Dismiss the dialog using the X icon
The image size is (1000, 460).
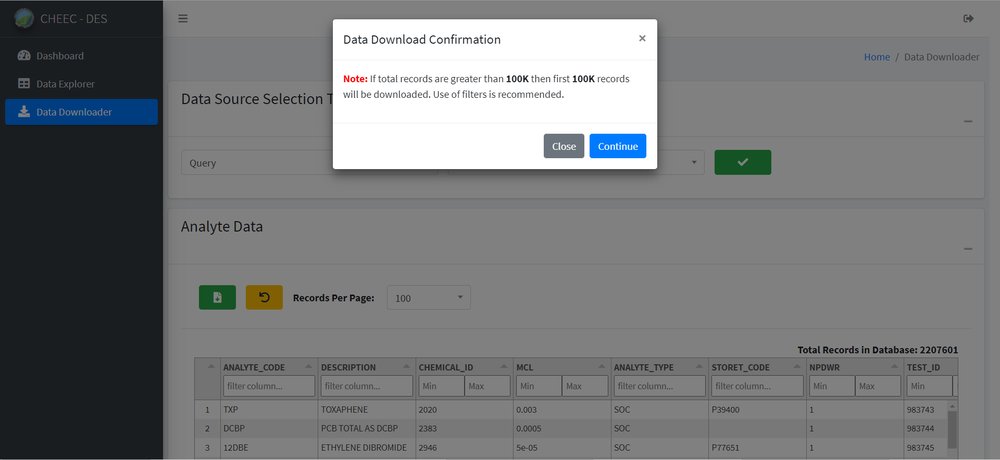pos(642,38)
